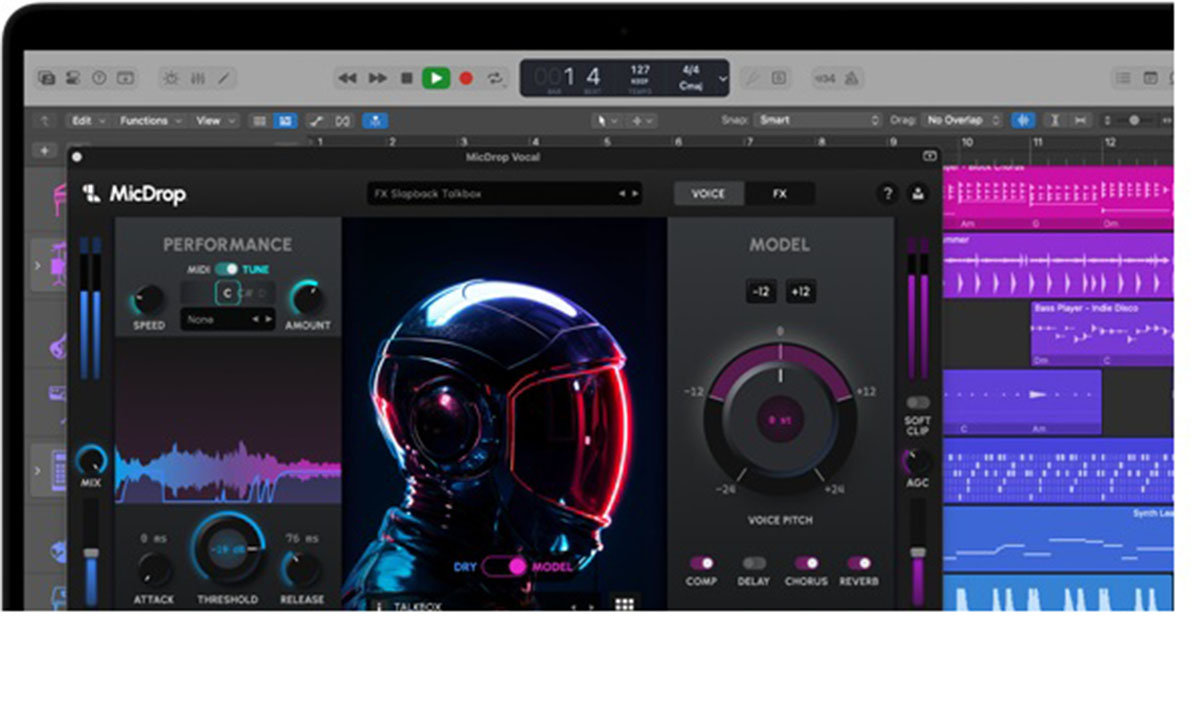Image resolution: width=1200 pixels, height=720 pixels.
Task: Toggle the DRY/MODEL switch
Action: tap(505, 567)
